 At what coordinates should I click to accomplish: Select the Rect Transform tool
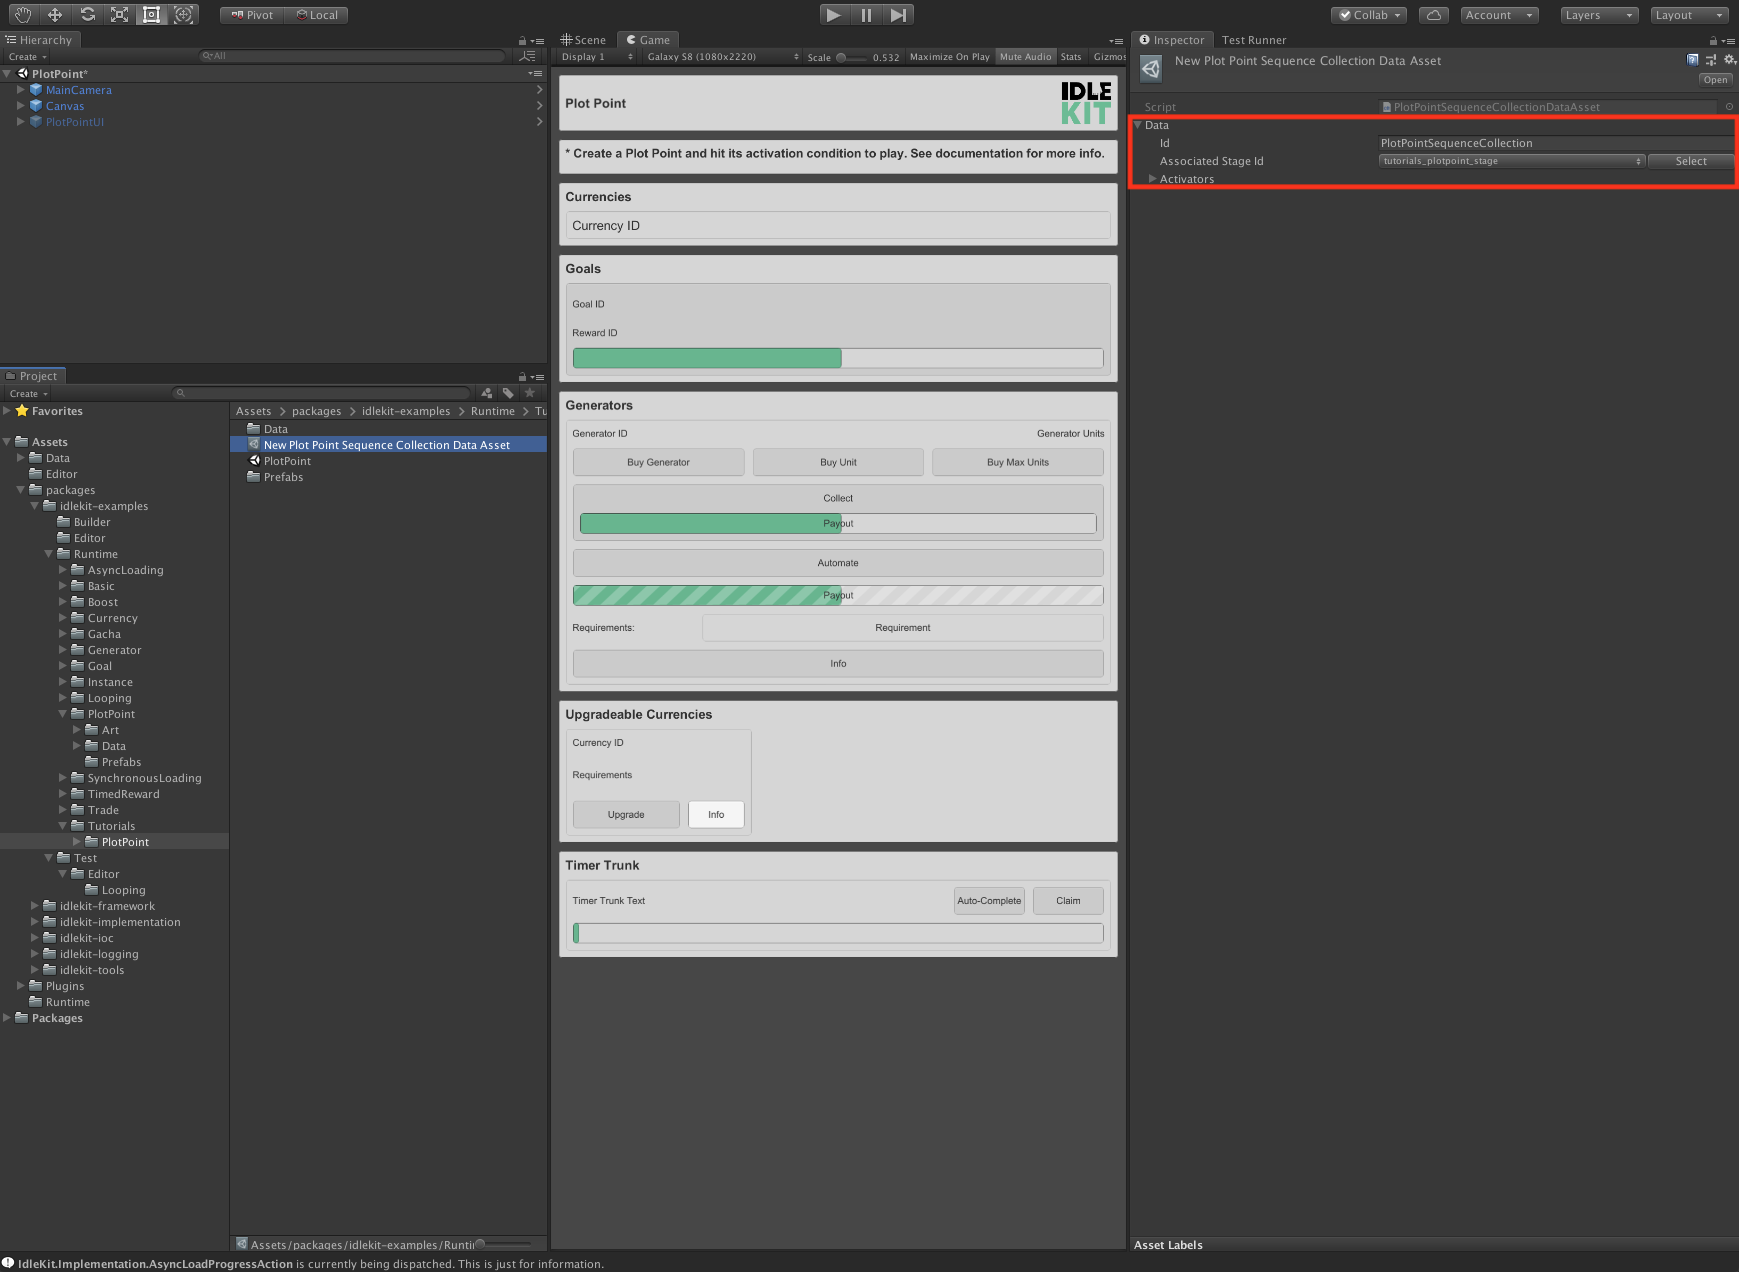point(151,14)
